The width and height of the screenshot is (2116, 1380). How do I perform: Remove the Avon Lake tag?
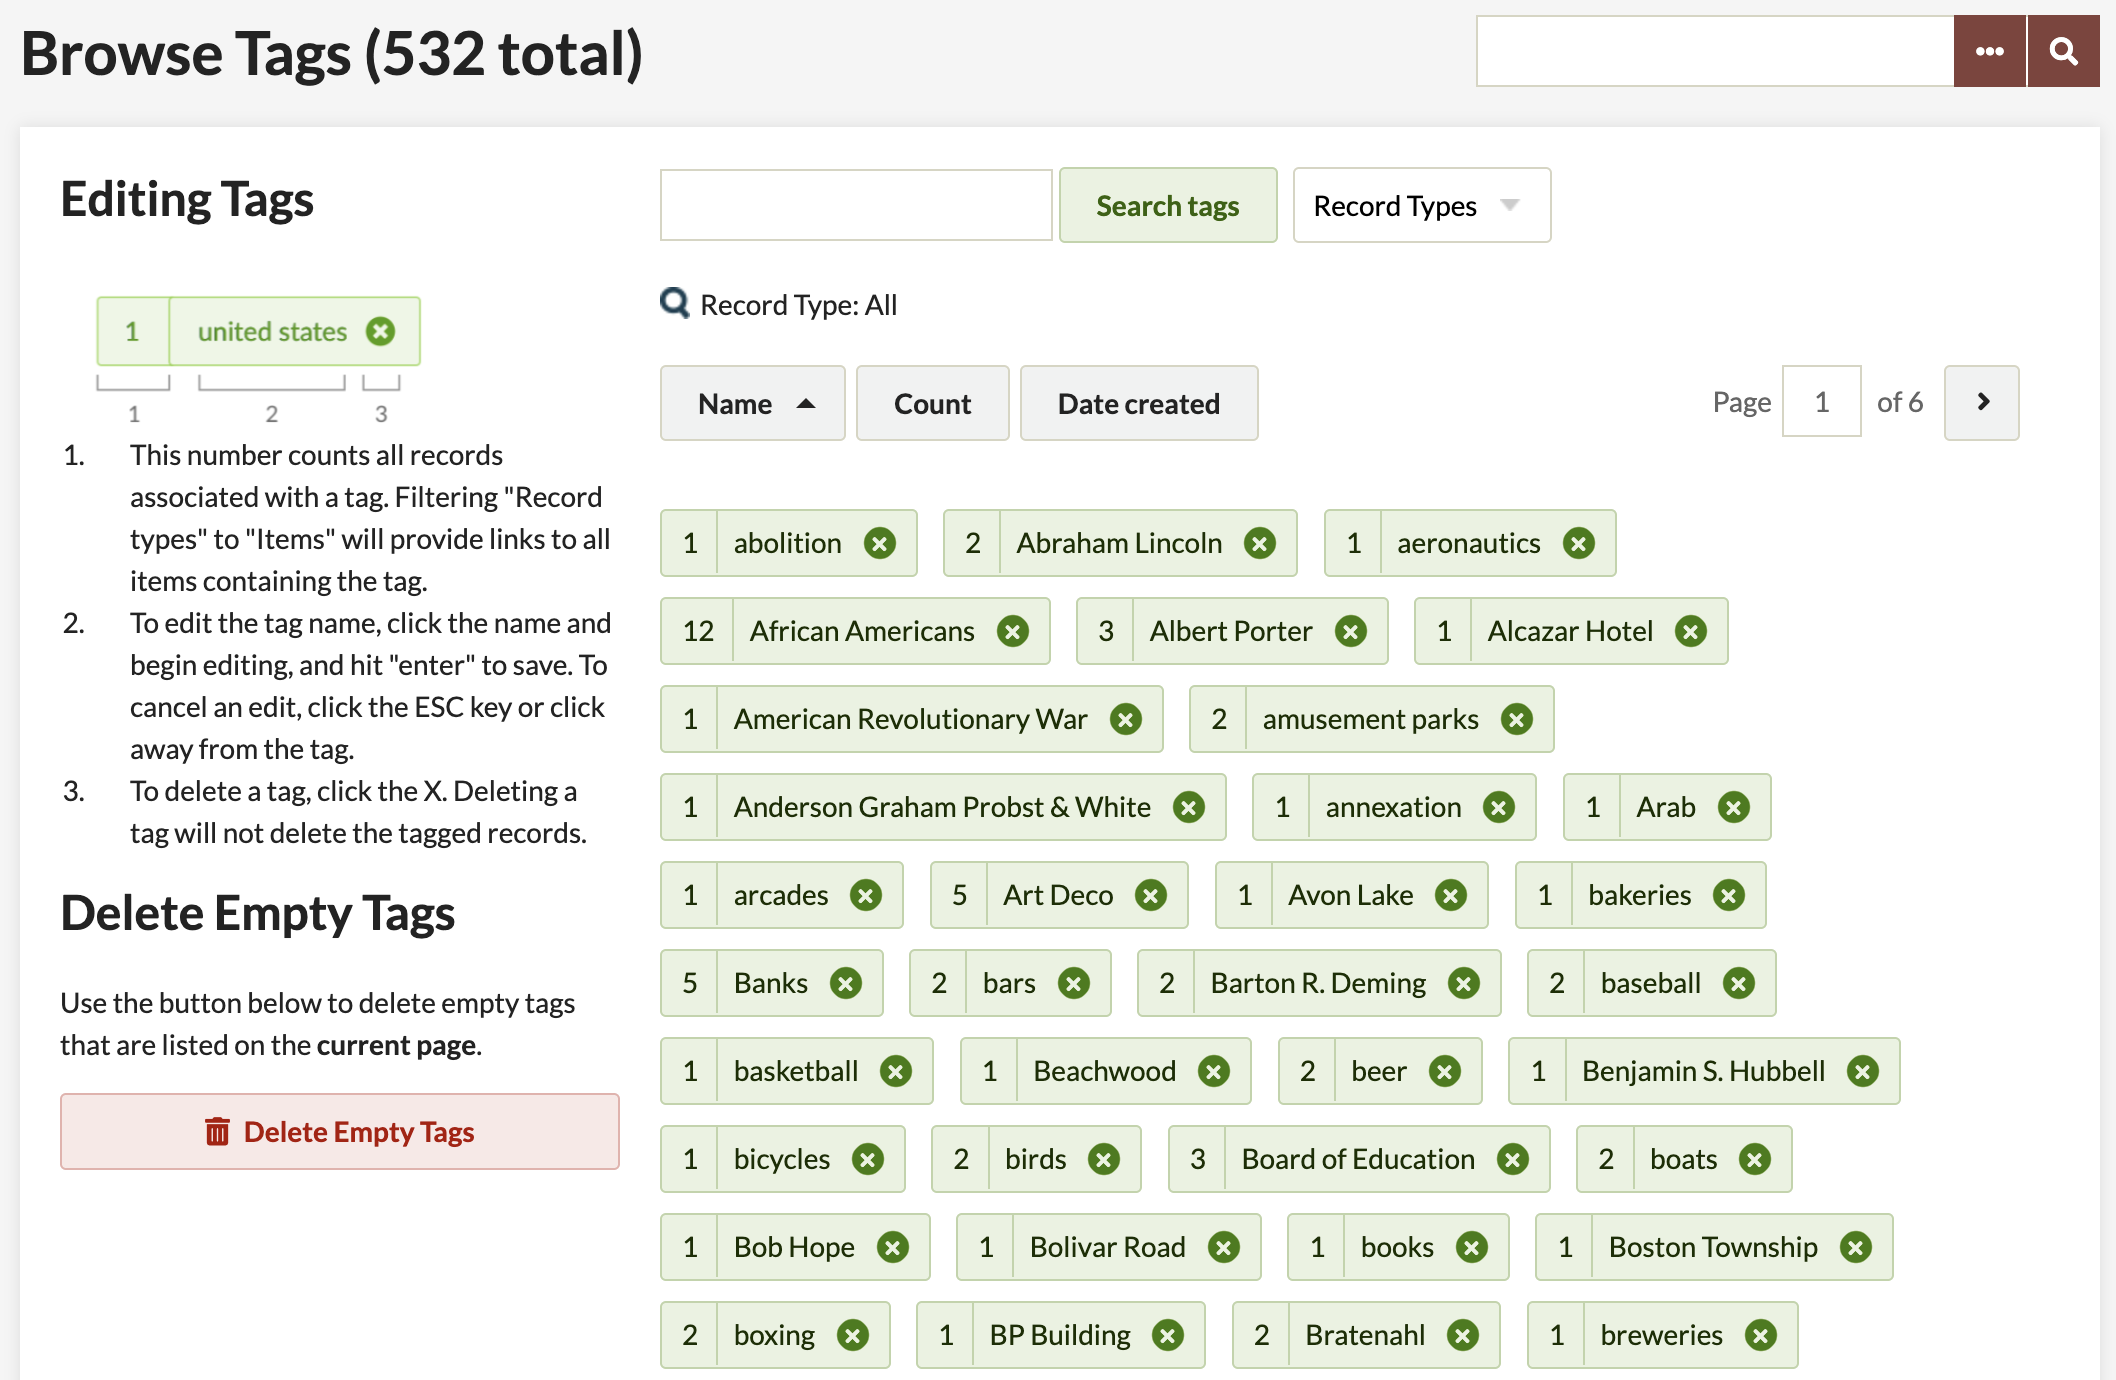click(x=1451, y=895)
